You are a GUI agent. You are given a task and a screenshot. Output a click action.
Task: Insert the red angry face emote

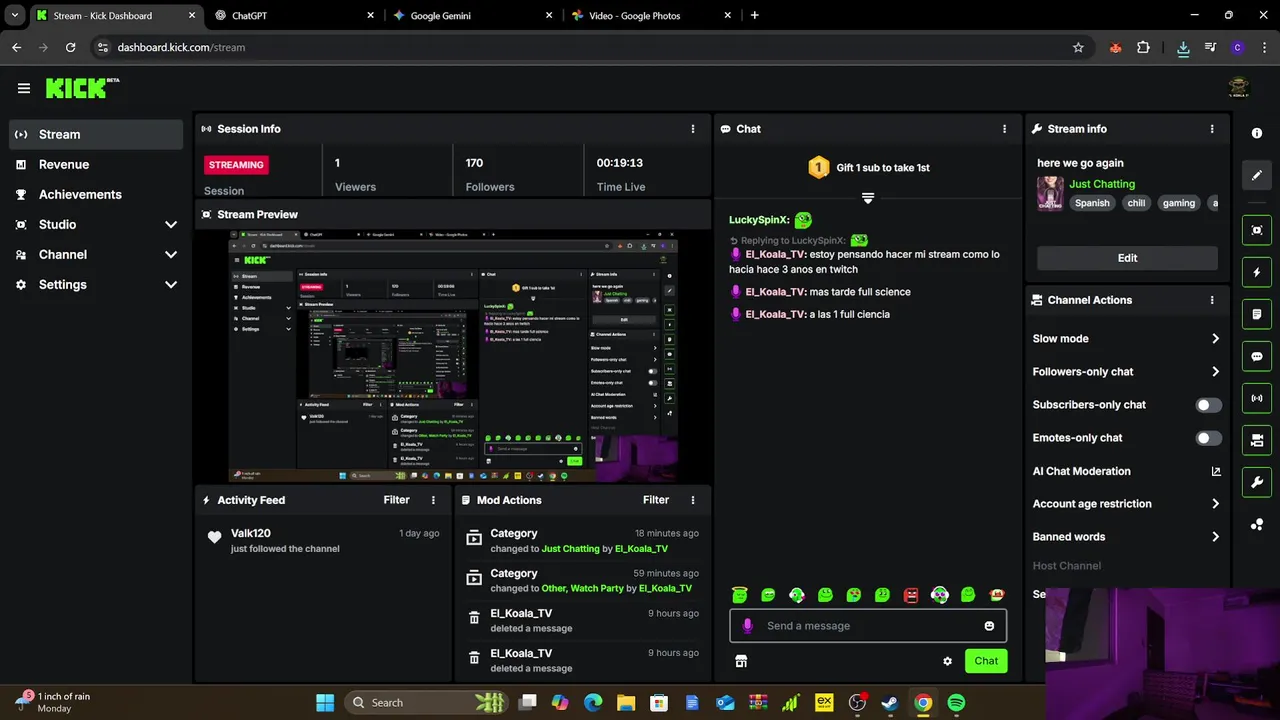[911, 595]
